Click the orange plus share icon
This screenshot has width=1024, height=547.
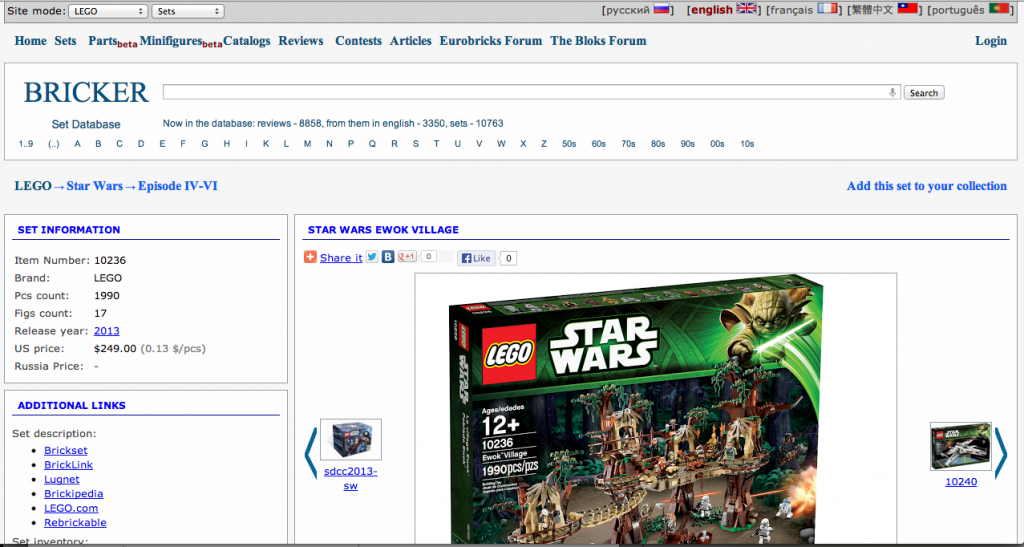(310, 257)
